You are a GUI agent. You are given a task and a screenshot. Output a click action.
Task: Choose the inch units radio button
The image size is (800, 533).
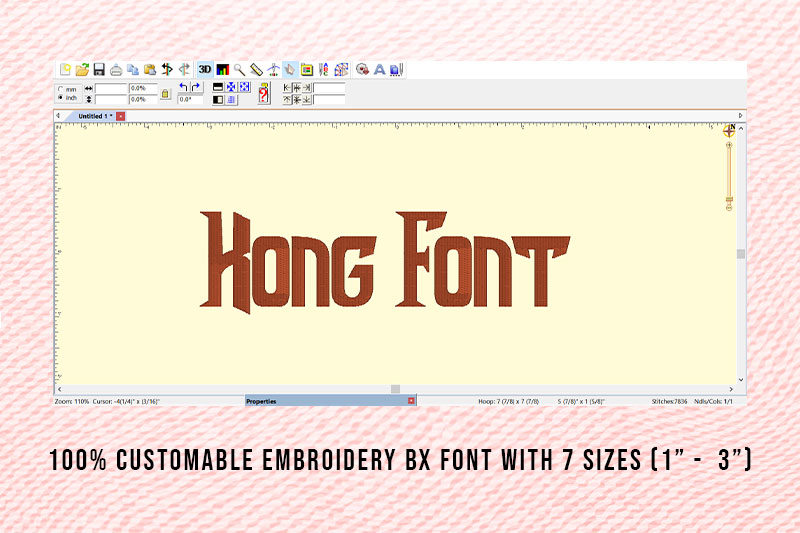click(61, 97)
